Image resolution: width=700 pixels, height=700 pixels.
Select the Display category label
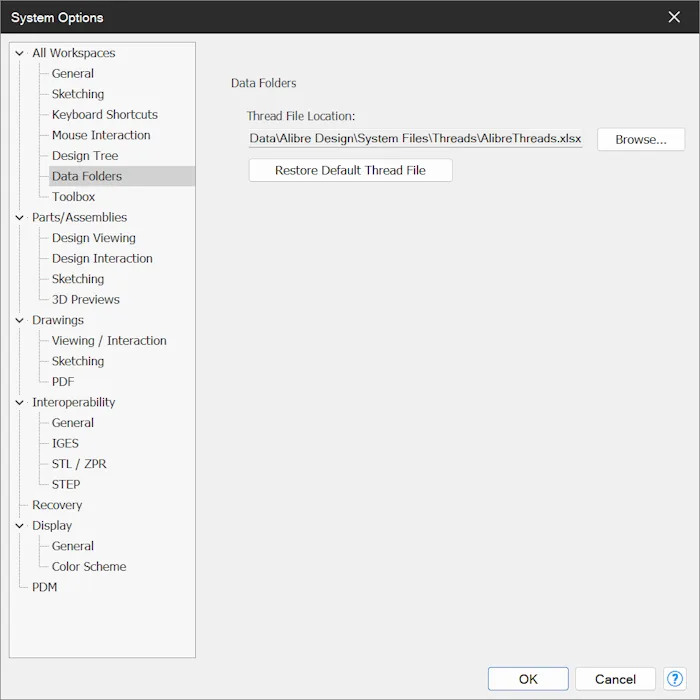point(52,525)
